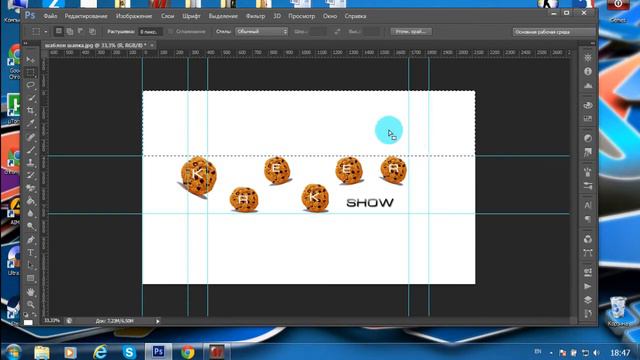
Task: Select the Rectangle shape tool
Action: [x=31, y=278]
